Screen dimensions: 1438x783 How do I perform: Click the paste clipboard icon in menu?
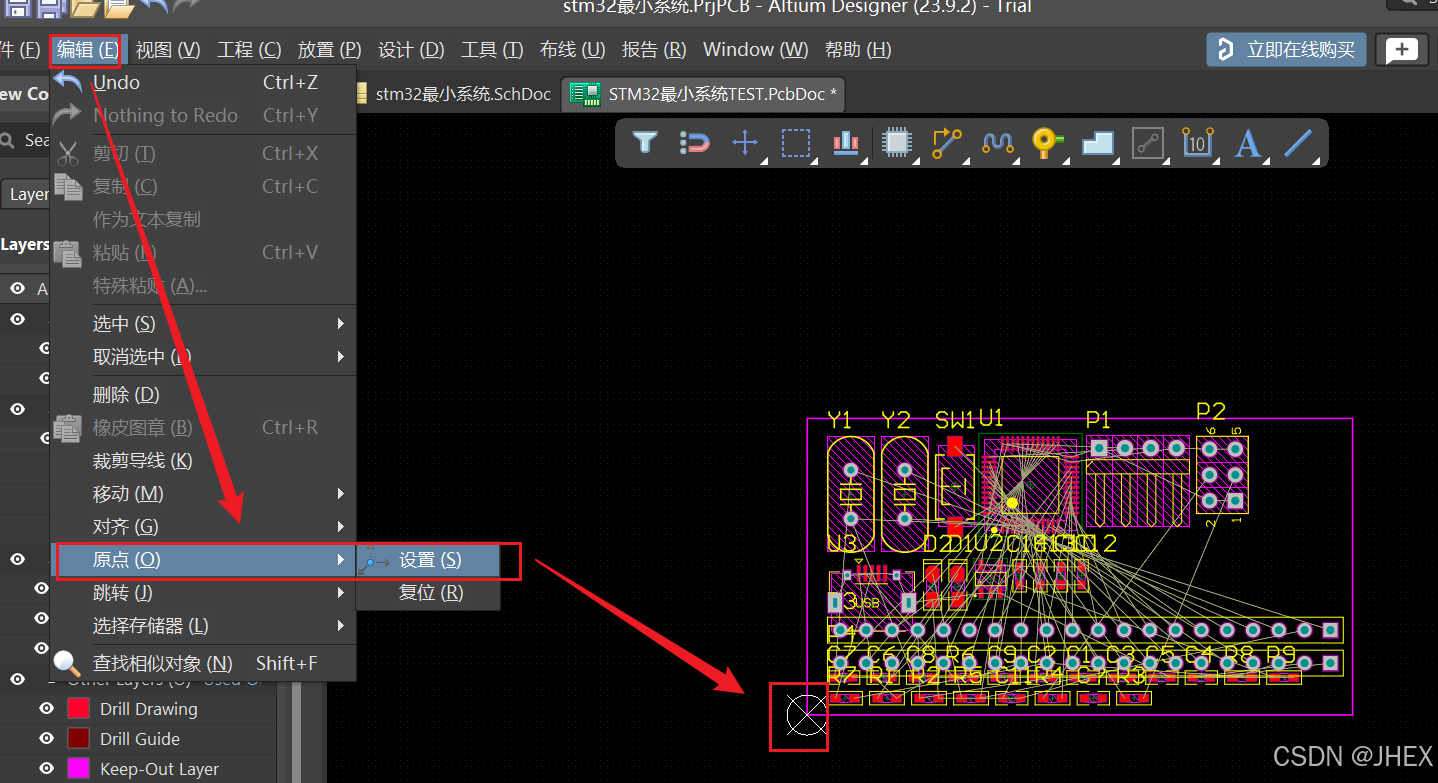tap(67, 252)
